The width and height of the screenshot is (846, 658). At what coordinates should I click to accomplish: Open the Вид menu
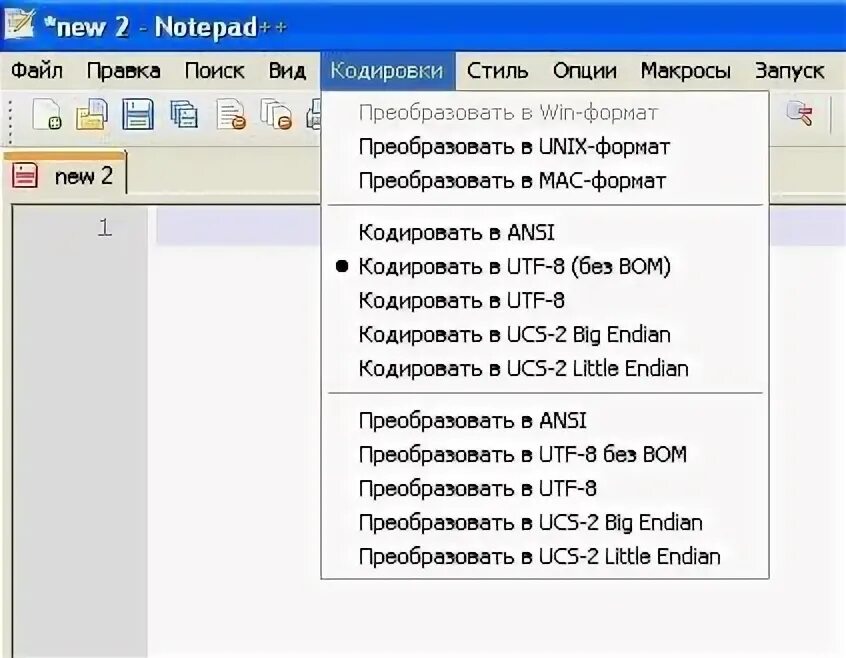point(288,71)
